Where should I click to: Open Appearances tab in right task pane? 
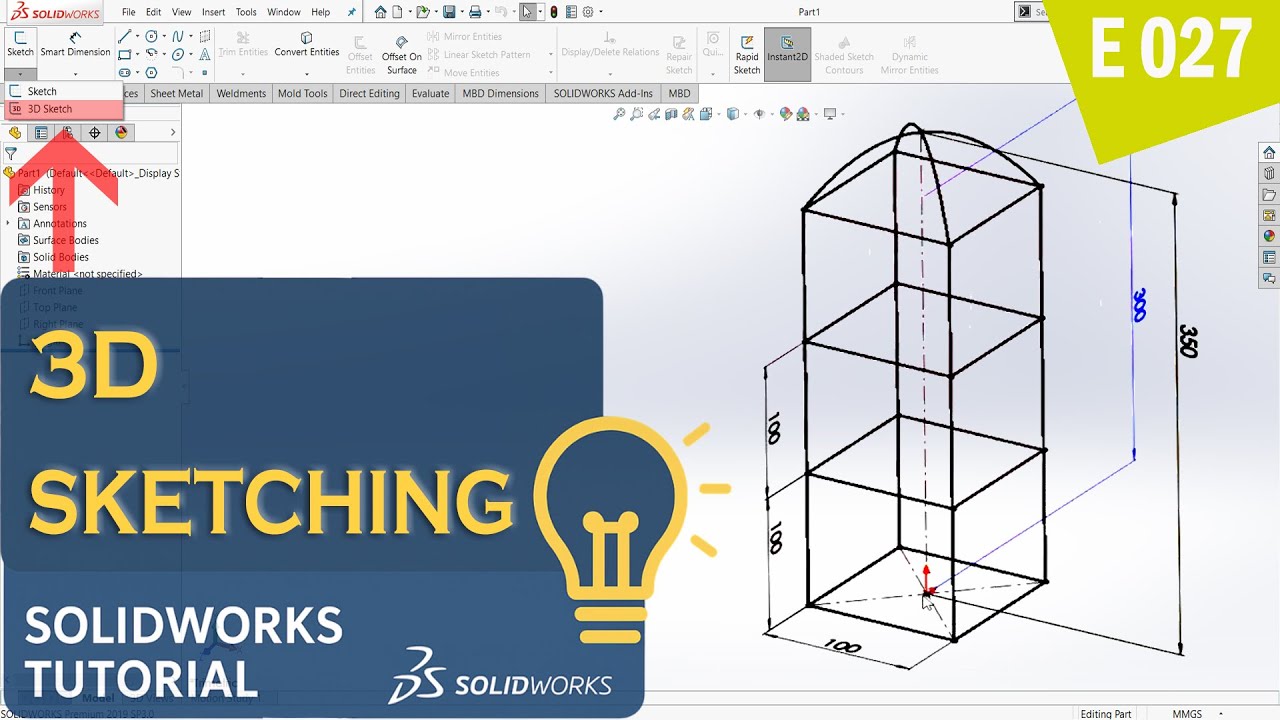pos(1269,236)
